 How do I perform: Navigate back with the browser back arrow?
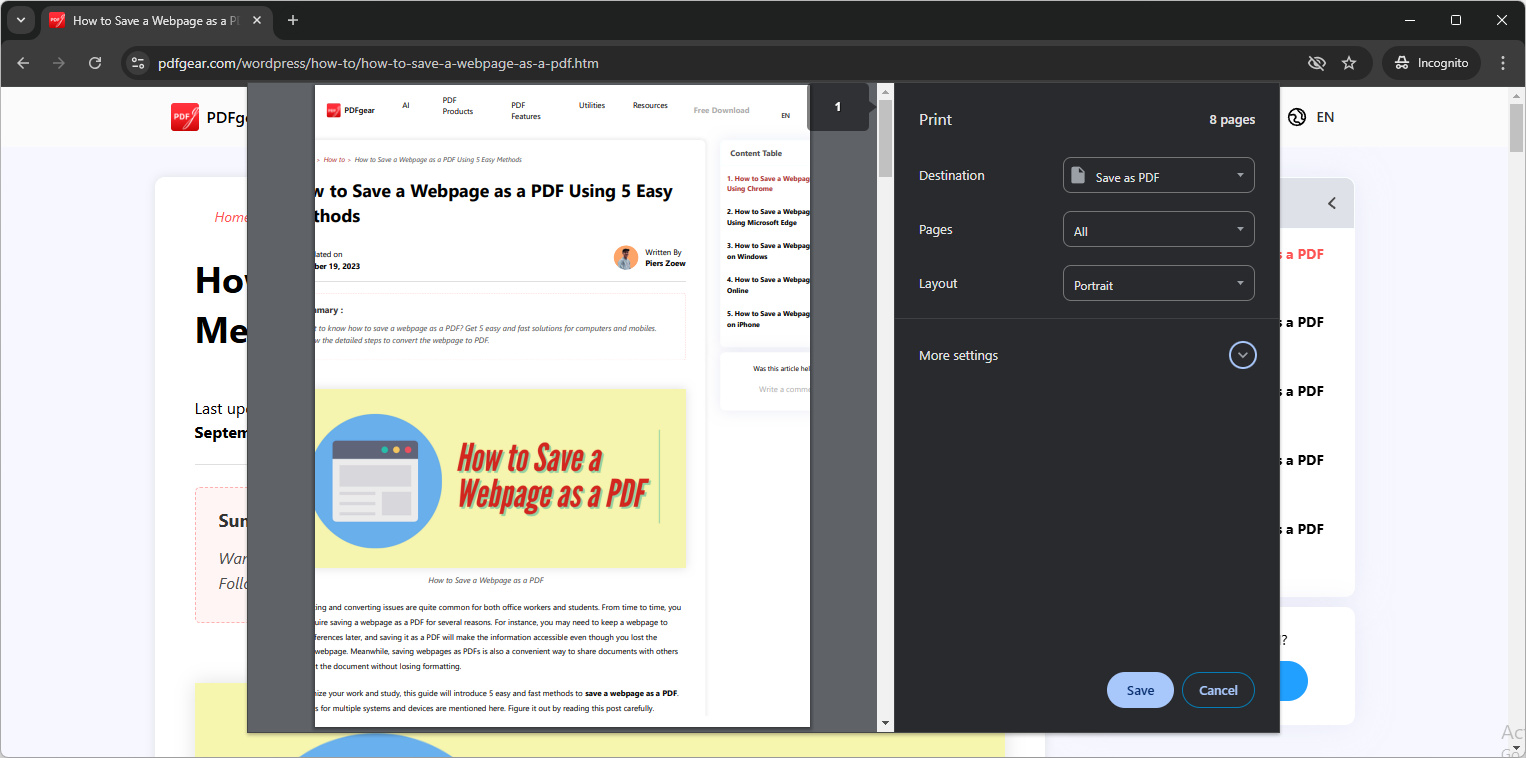pos(23,62)
